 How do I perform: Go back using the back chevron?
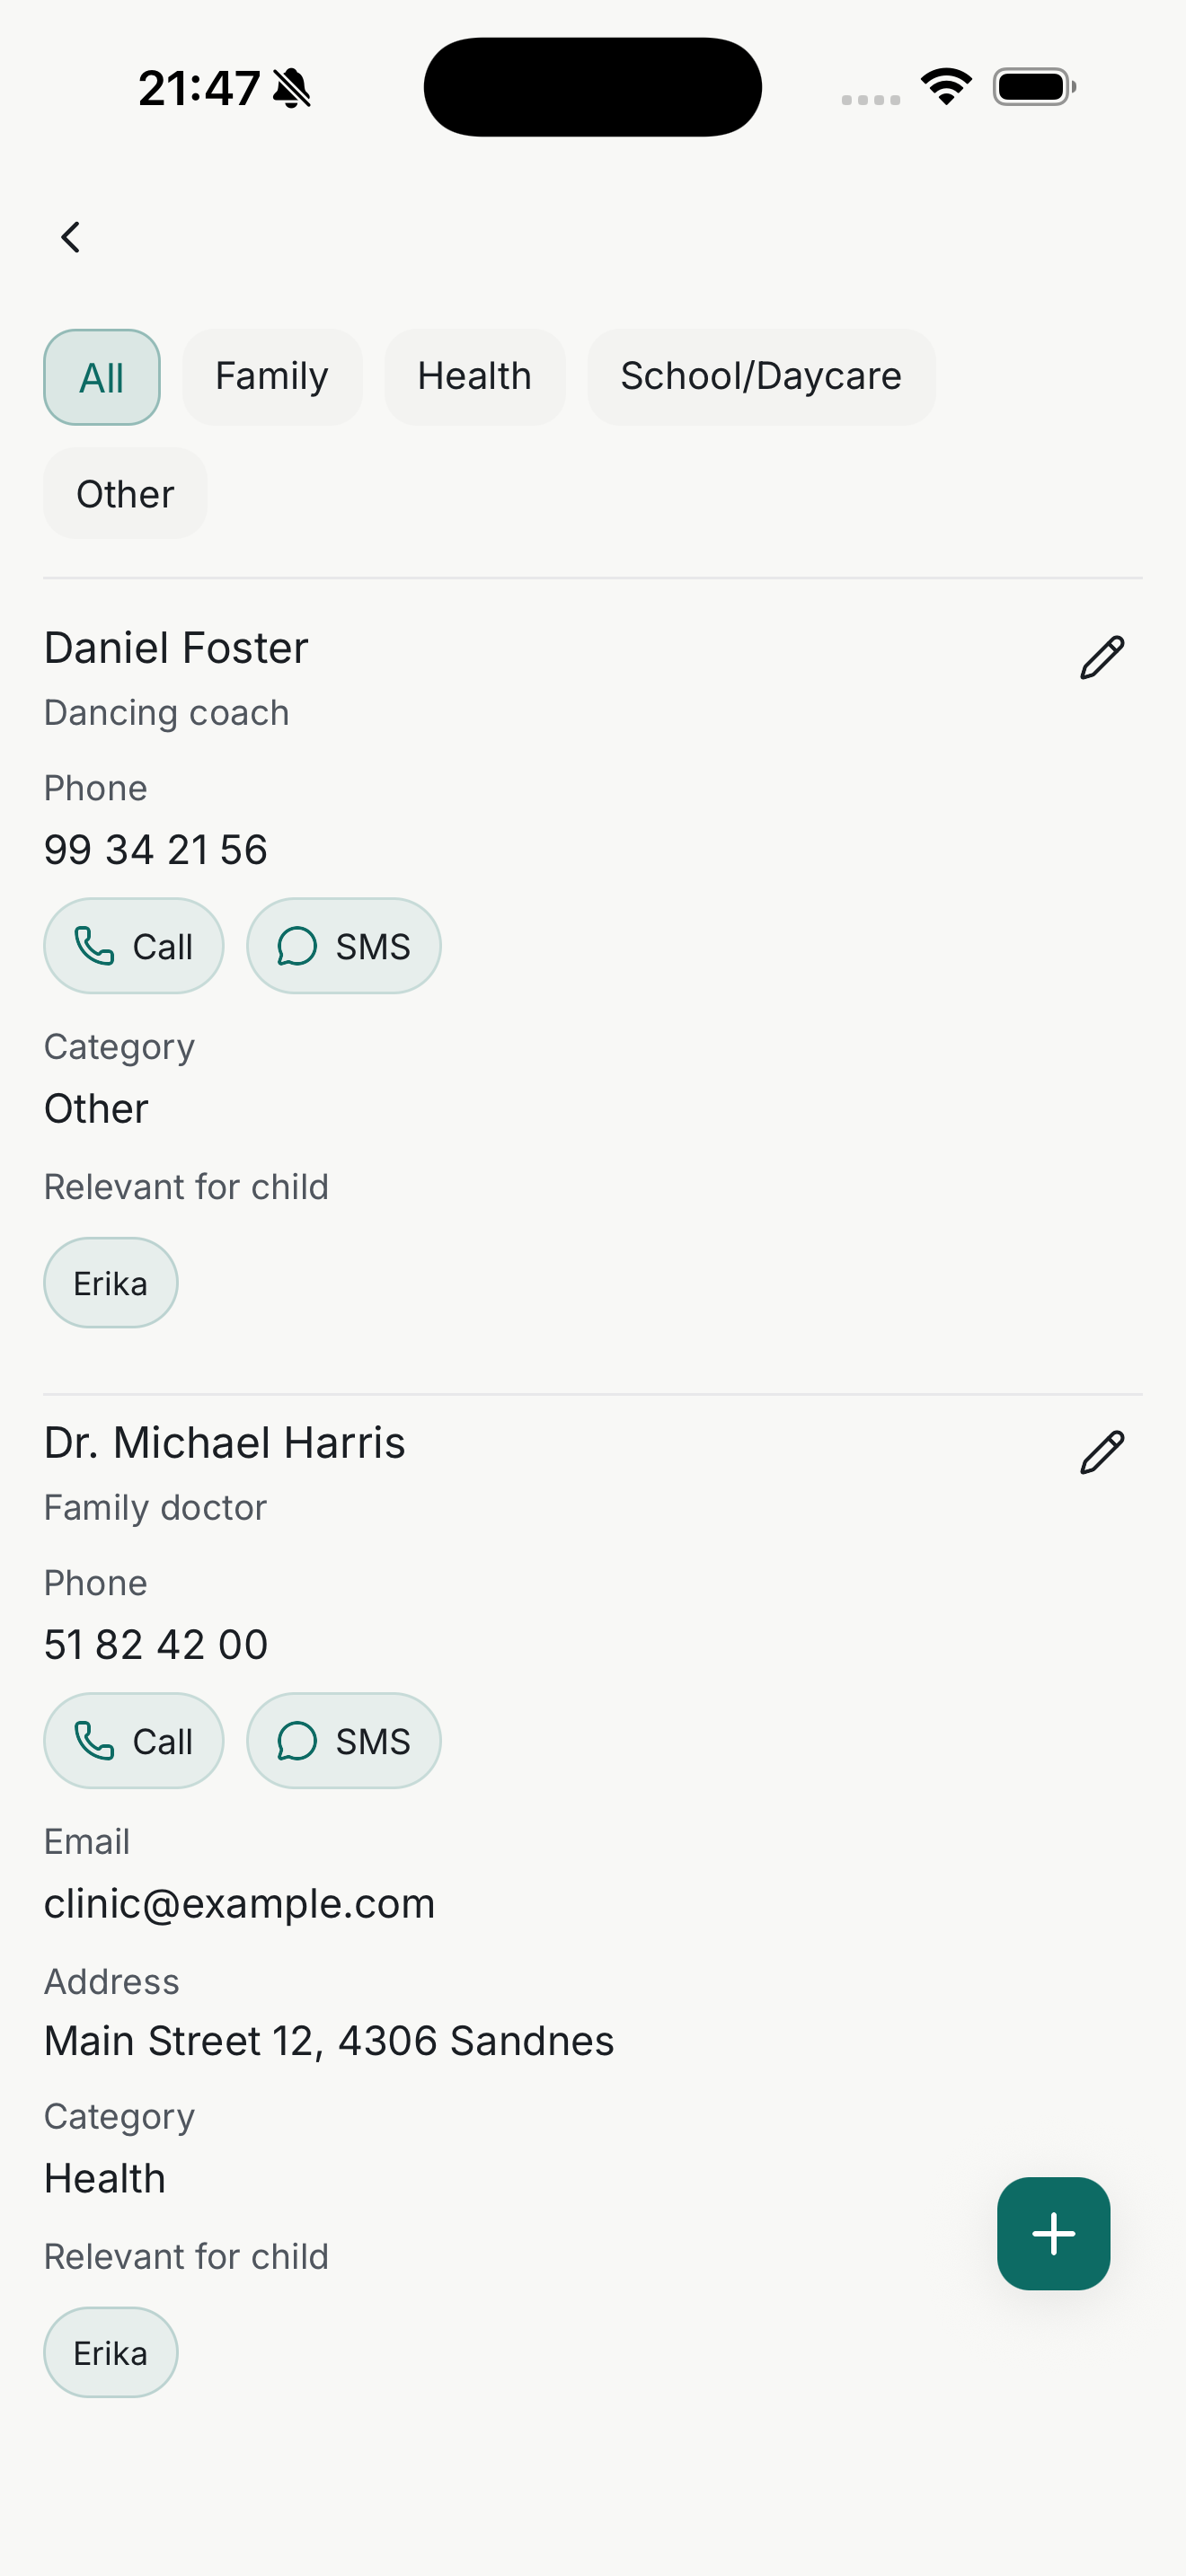70,238
